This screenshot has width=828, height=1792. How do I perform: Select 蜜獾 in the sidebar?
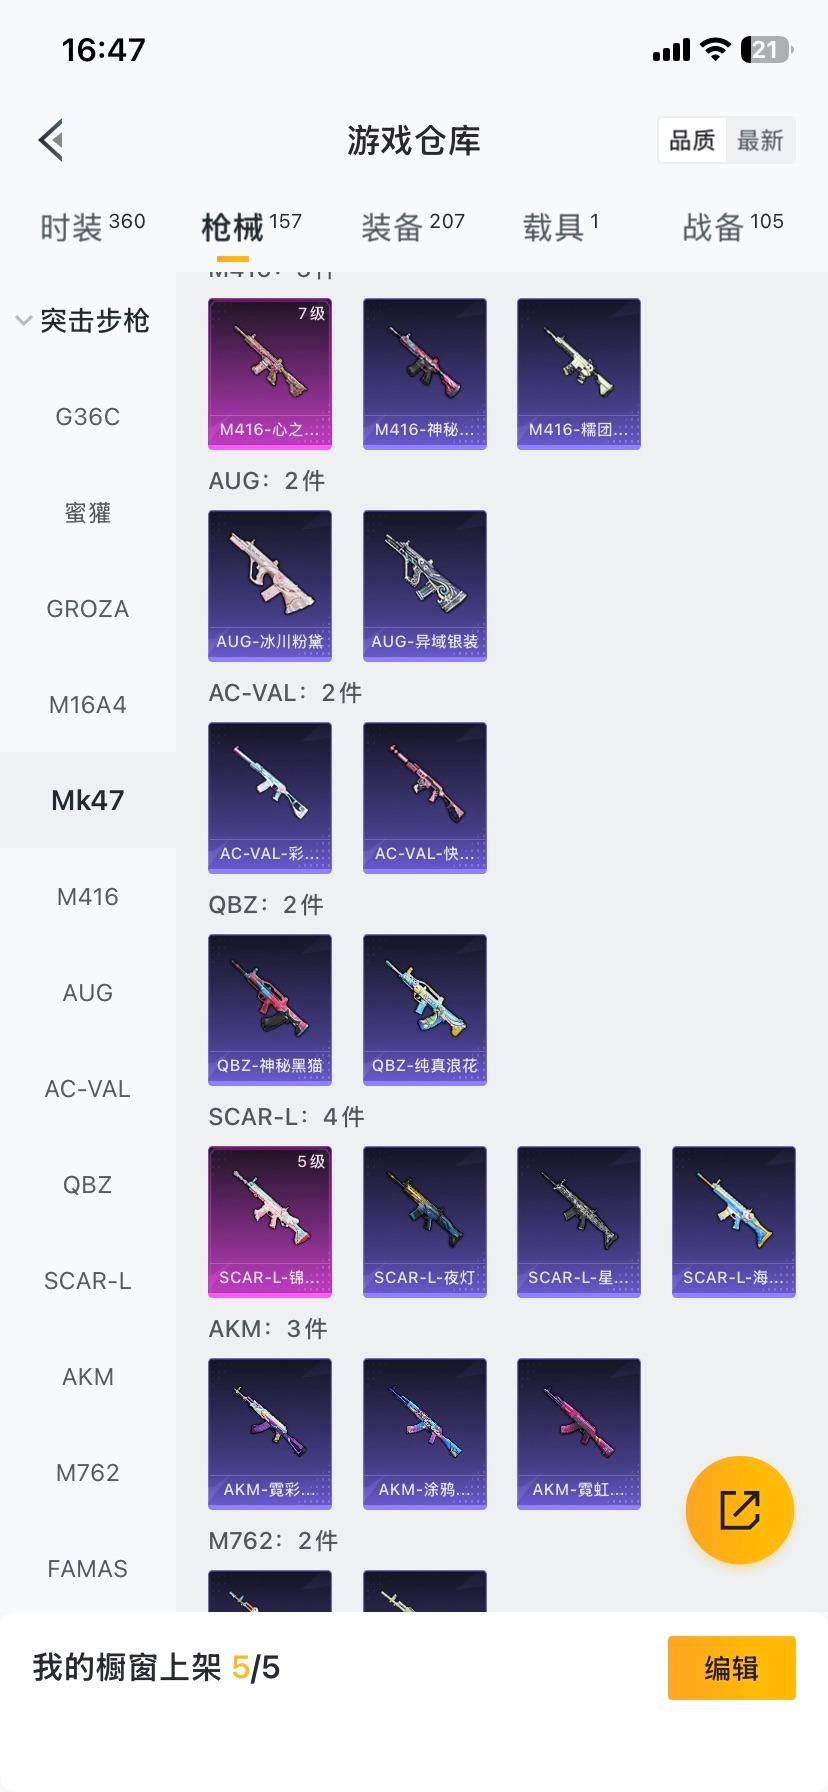click(x=88, y=513)
